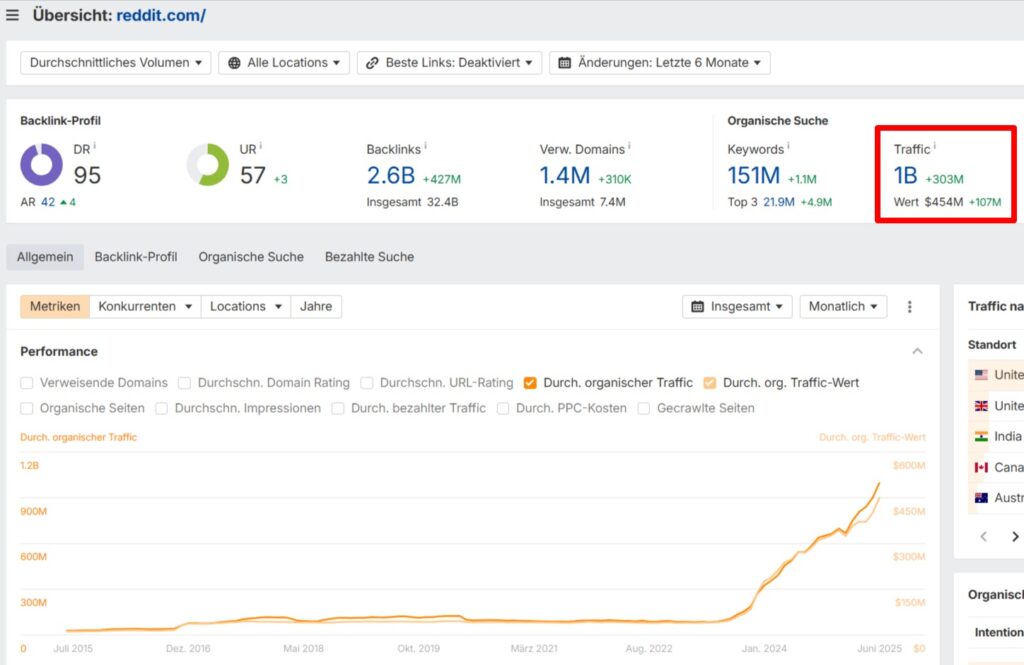Image resolution: width=1024 pixels, height=665 pixels.
Task: Click the info icon next to DR
Action: click(95, 146)
